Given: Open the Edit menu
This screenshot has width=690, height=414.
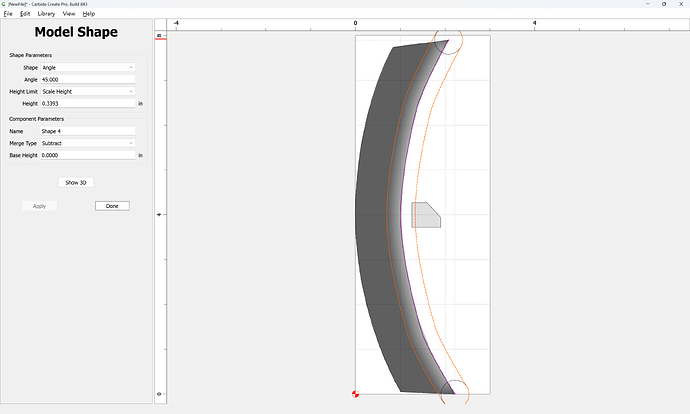Looking at the screenshot, I should [25, 14].
